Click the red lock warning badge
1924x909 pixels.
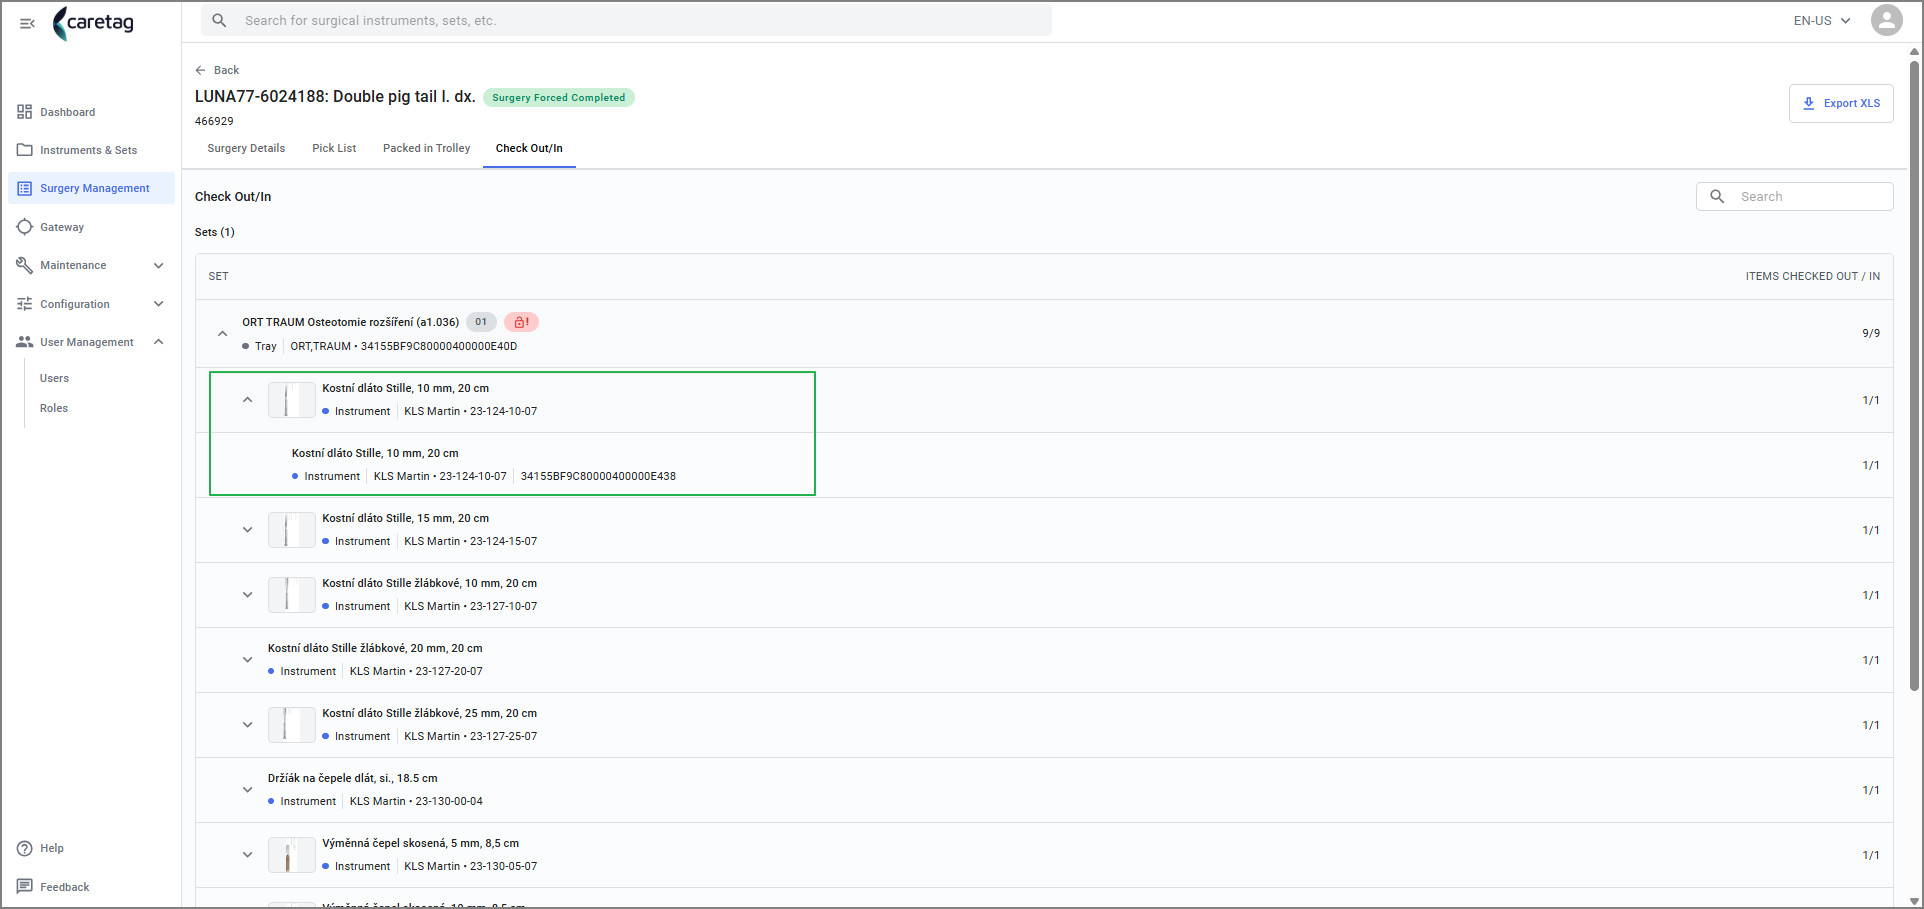[x=521, y=322]
